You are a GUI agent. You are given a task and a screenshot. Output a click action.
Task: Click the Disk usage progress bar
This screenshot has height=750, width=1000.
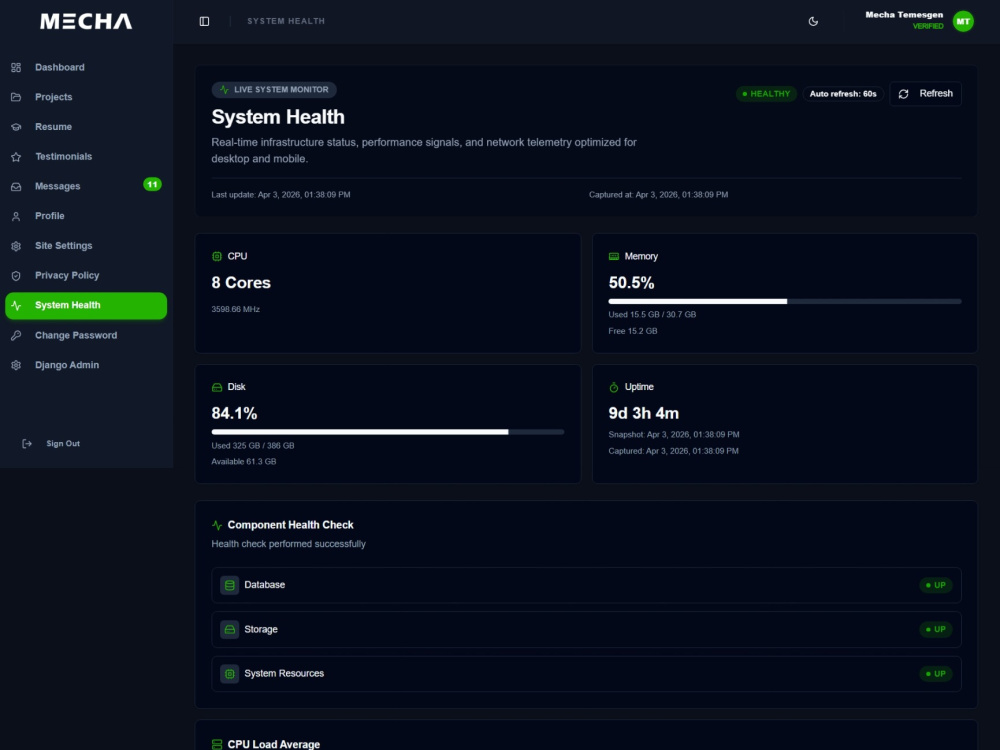pyautogui.click(x=388, y=432)
